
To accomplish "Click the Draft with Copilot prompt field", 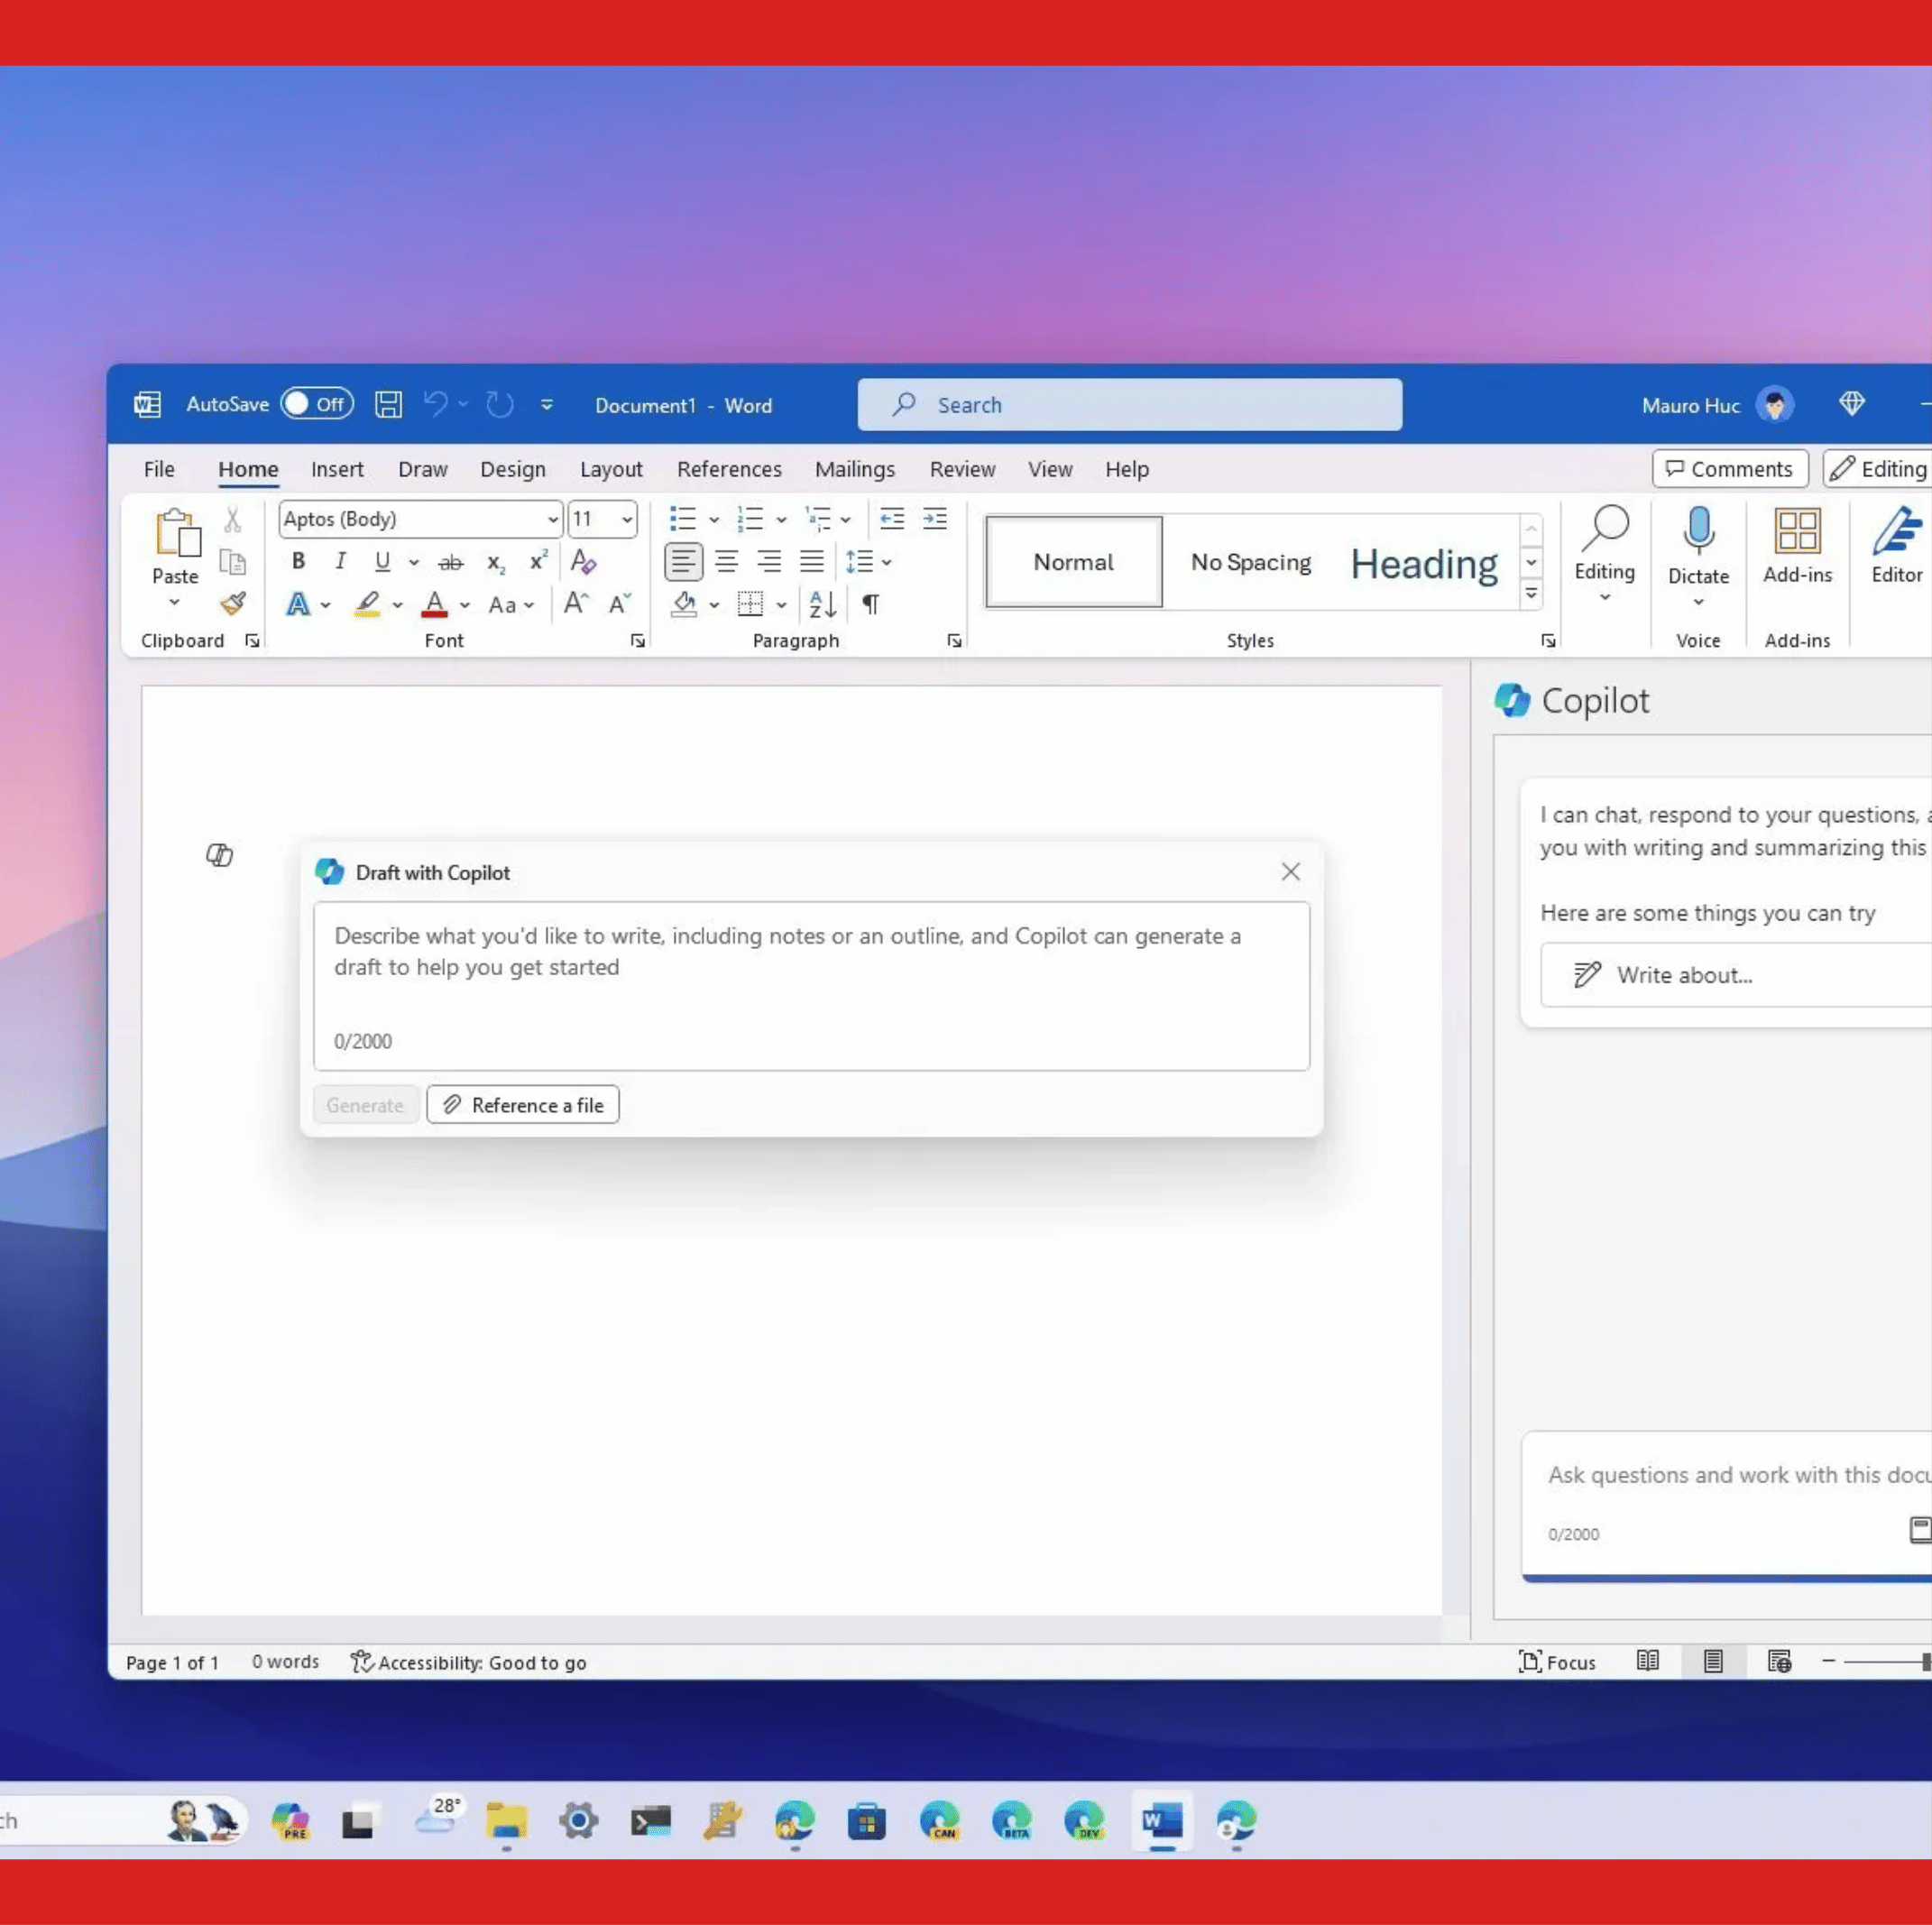I will click(811, 986).
